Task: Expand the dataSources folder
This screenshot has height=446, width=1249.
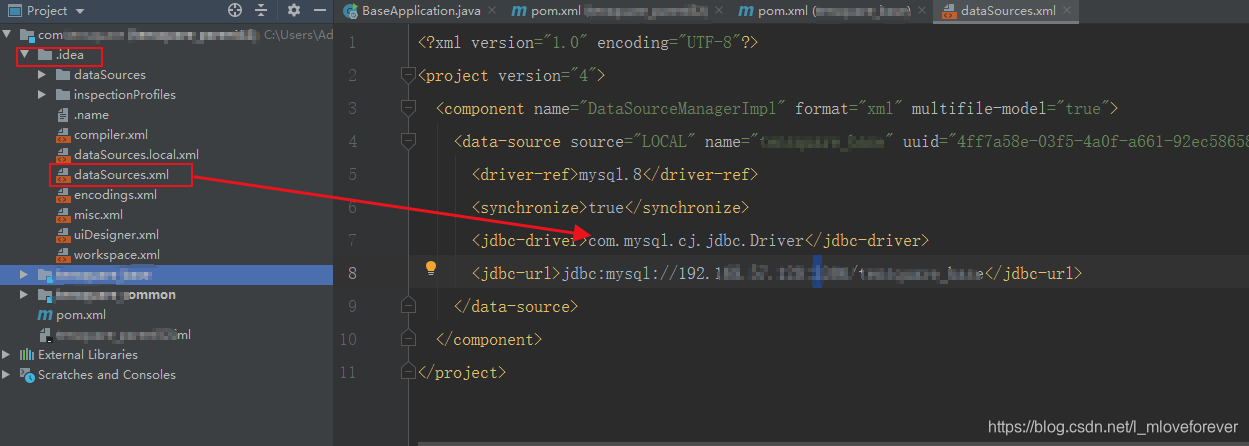Action: click(42, 75)
